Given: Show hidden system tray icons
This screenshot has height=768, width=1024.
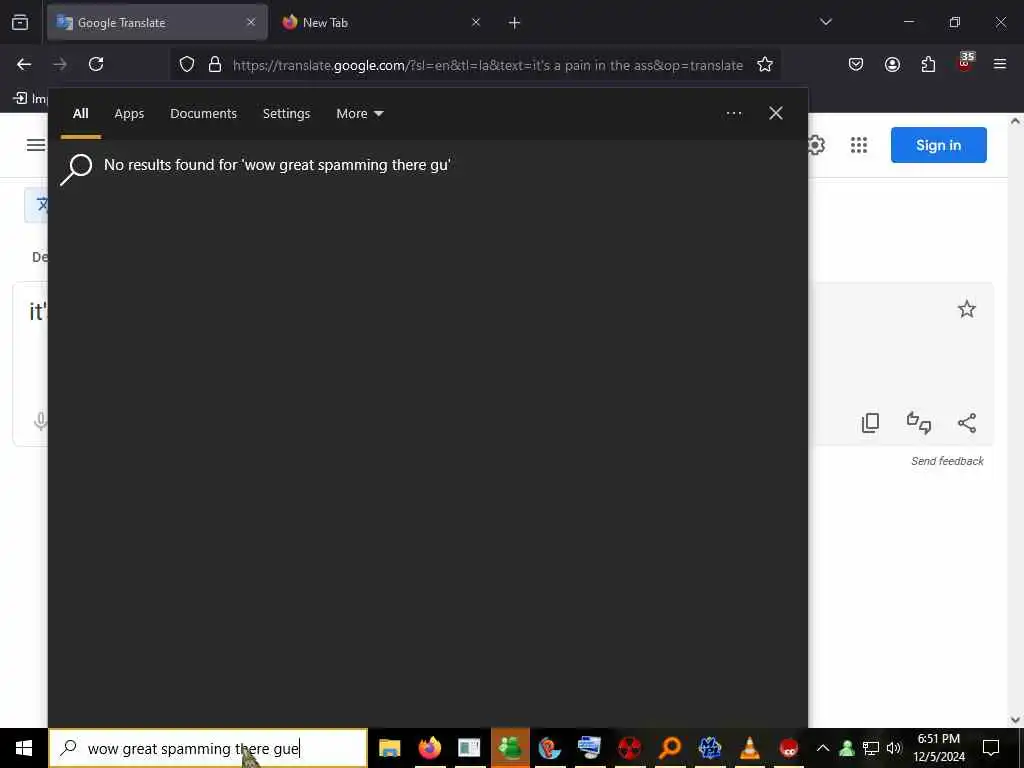Looking at the screenshot, I should tap(823, 748).
